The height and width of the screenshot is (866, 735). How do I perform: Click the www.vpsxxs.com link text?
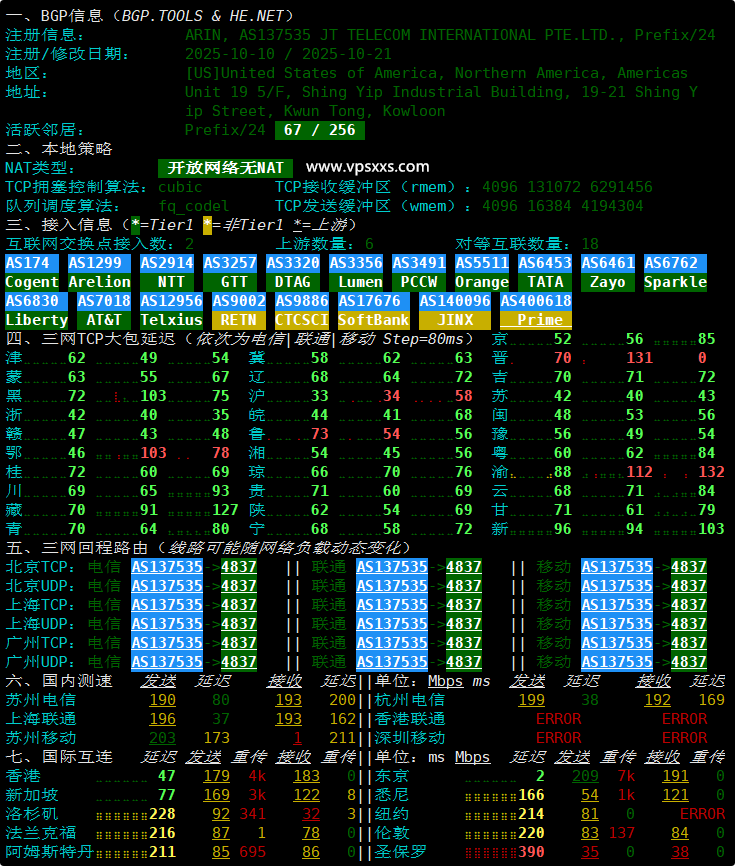pyautogui.click(x=367, y=167)
